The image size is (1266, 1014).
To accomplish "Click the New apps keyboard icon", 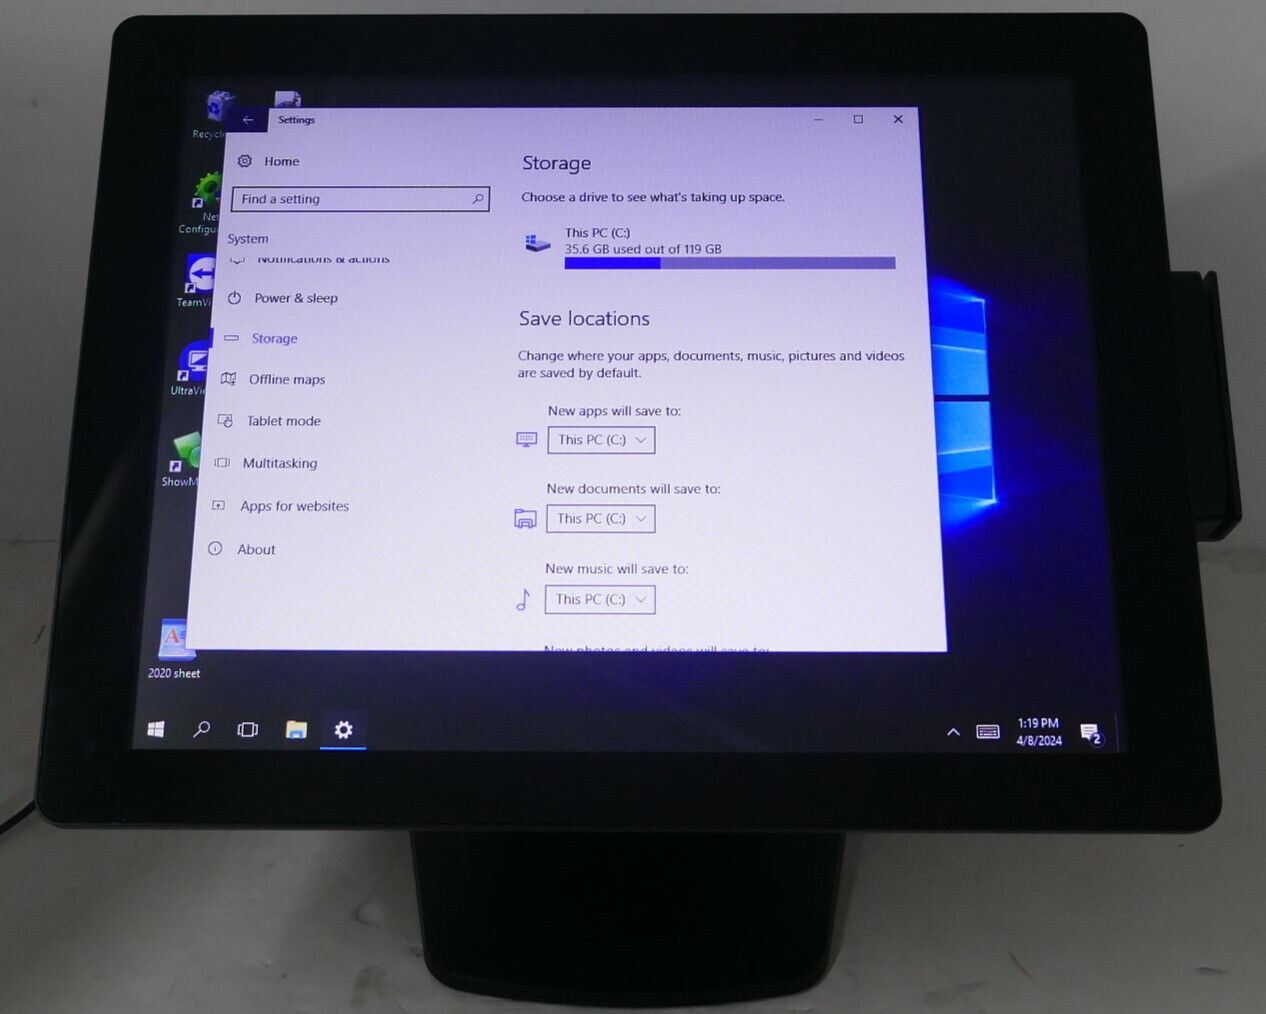I will [x=526, y=440].
